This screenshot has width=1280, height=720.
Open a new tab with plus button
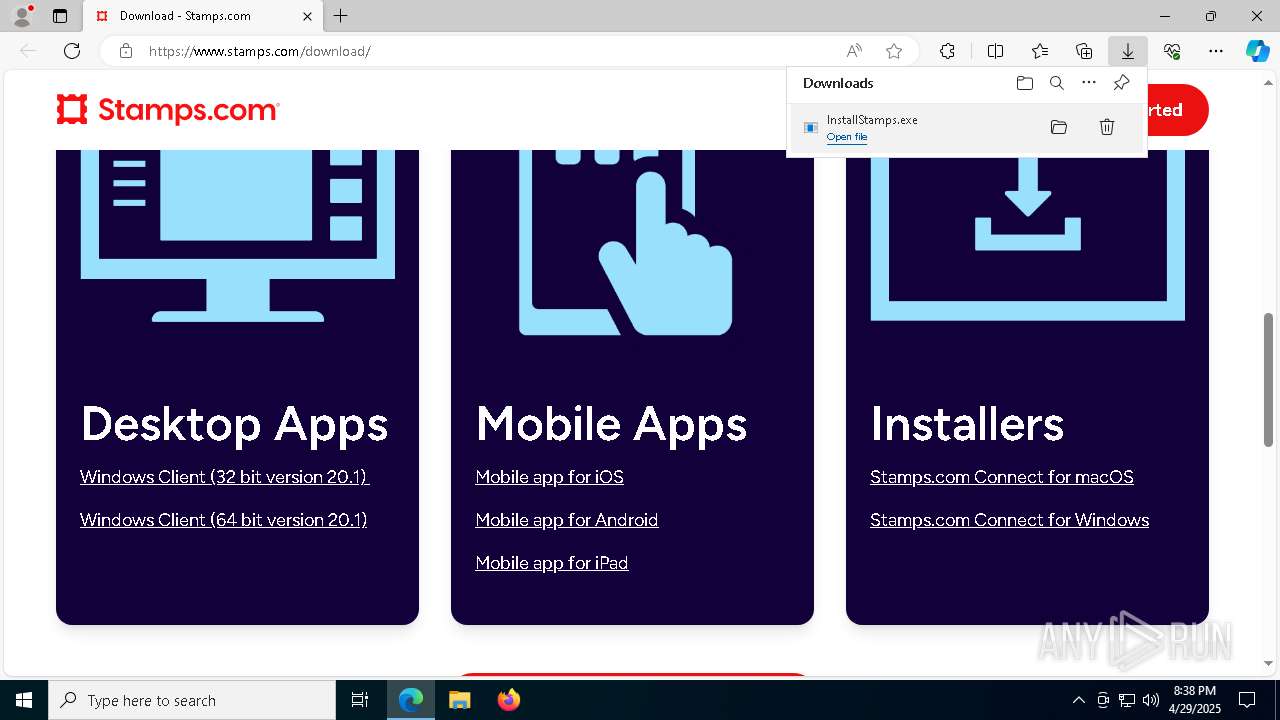coord(341,16)
